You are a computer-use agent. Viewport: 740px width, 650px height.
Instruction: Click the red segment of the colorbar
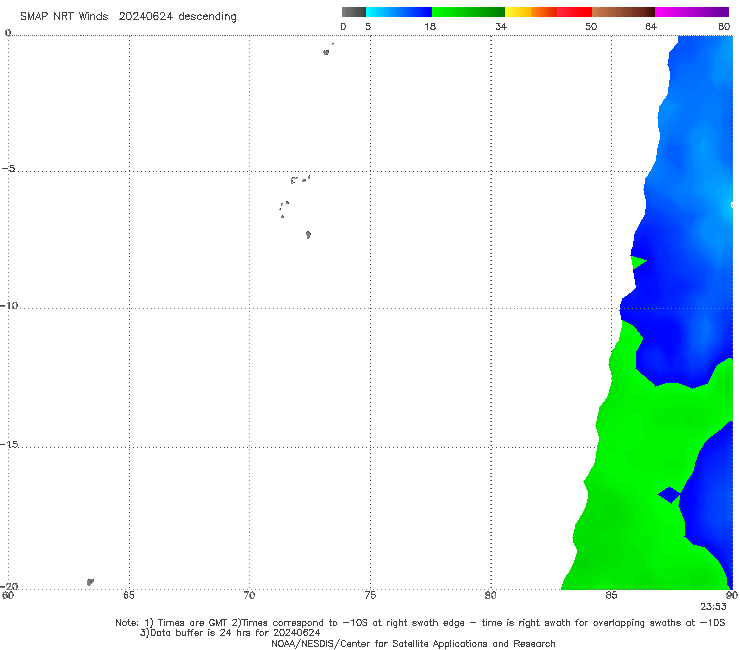tap(574, 12)
